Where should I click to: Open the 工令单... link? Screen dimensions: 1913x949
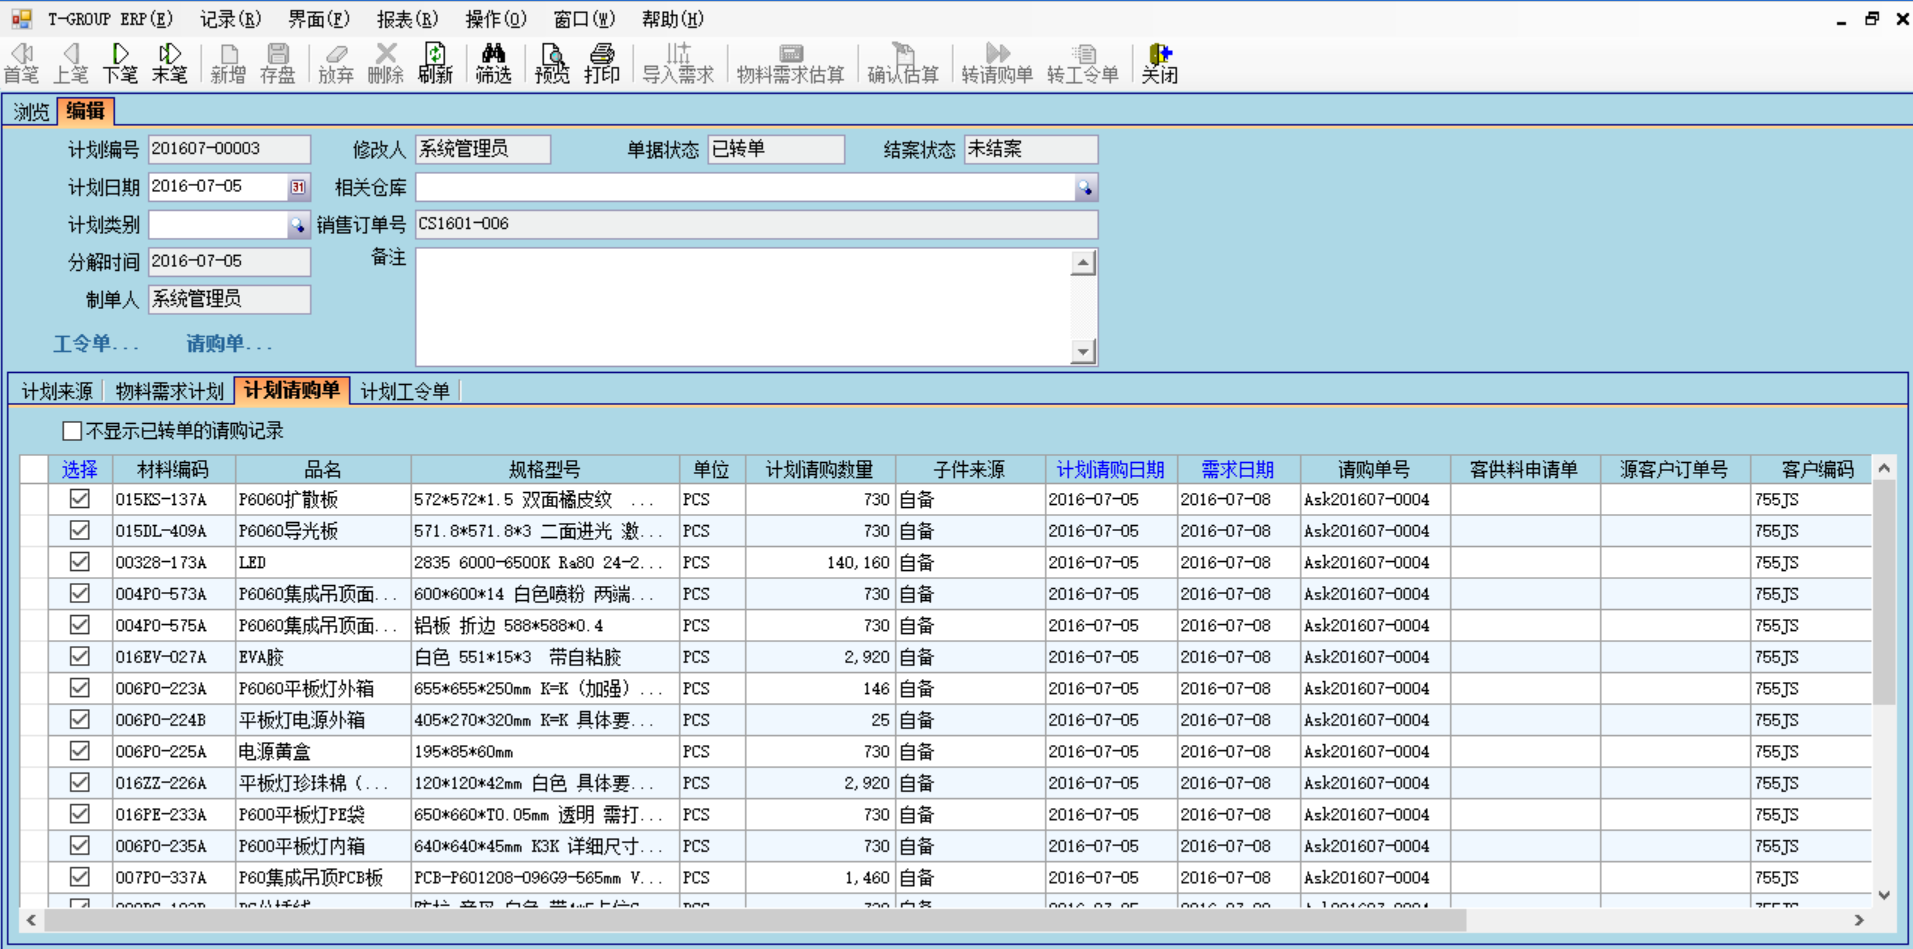(x=96, y=344)
